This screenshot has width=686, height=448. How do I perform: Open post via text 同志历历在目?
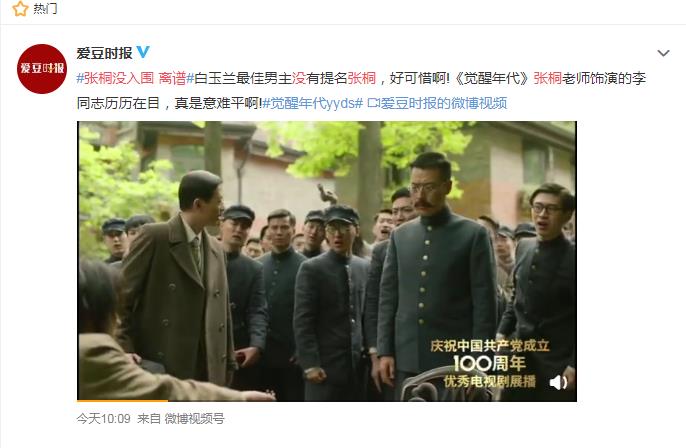tap(118, 103)
